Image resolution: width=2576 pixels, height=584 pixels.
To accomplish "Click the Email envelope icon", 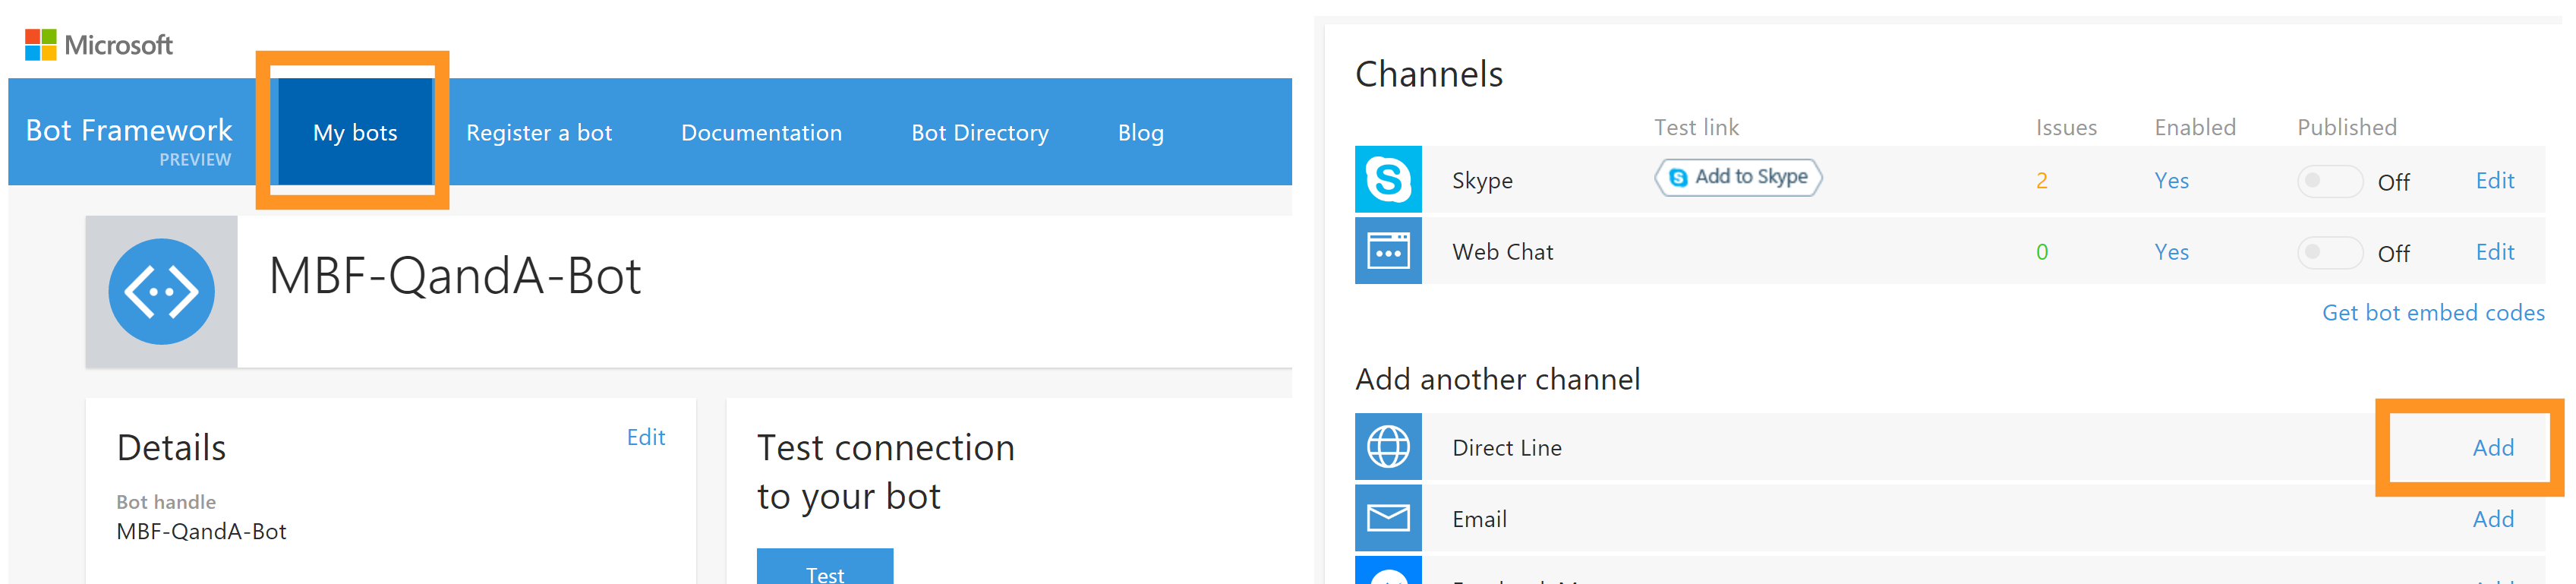I will coord(1388,518).
